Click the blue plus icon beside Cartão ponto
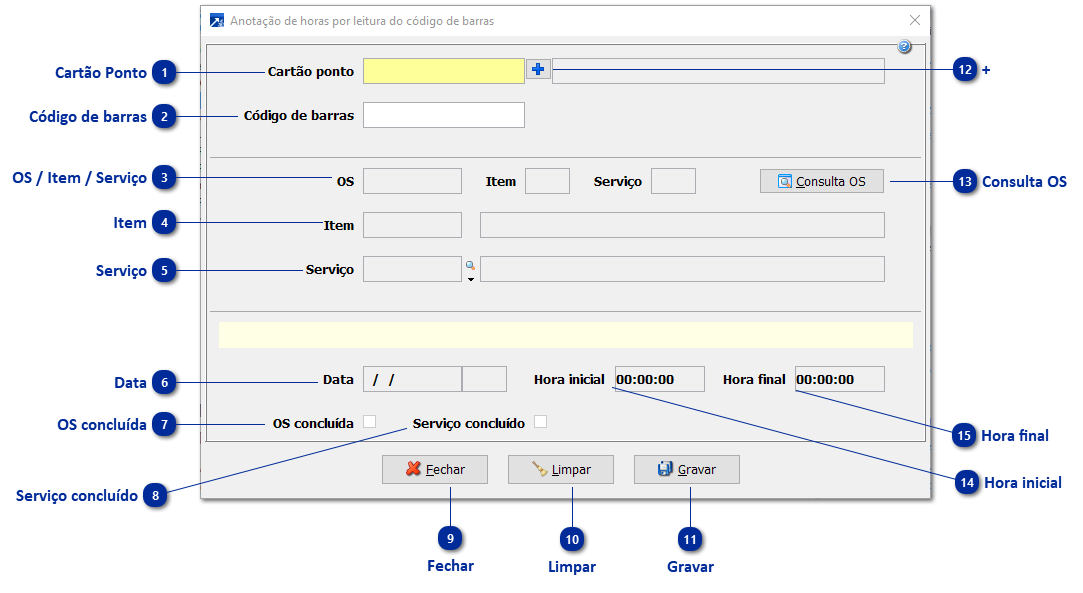 pos(538,69)
